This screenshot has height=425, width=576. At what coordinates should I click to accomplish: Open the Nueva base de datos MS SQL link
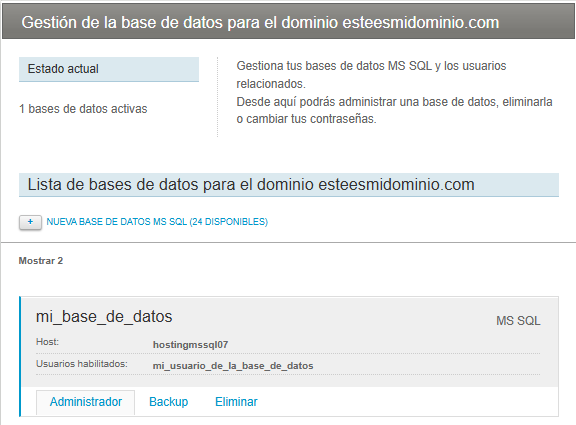click(x=157, y=222)
